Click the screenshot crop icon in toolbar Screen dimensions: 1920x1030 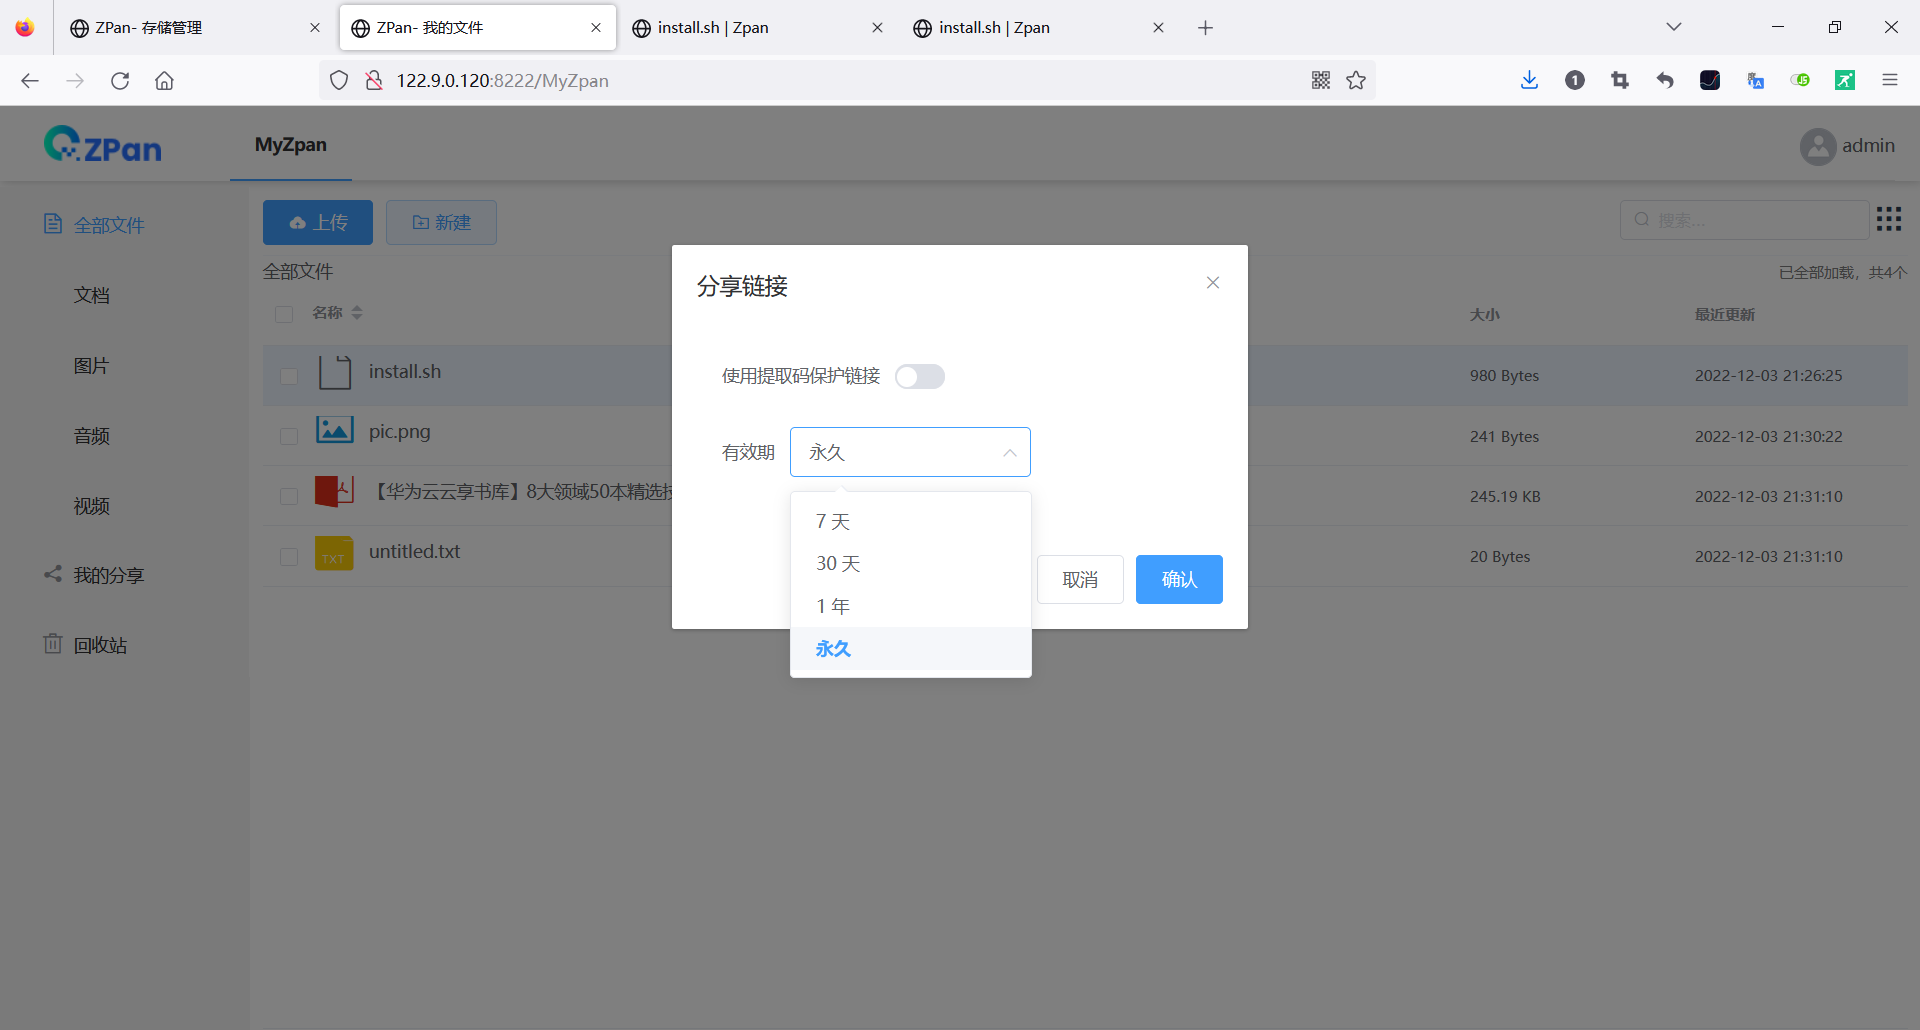pos(1620,80)
